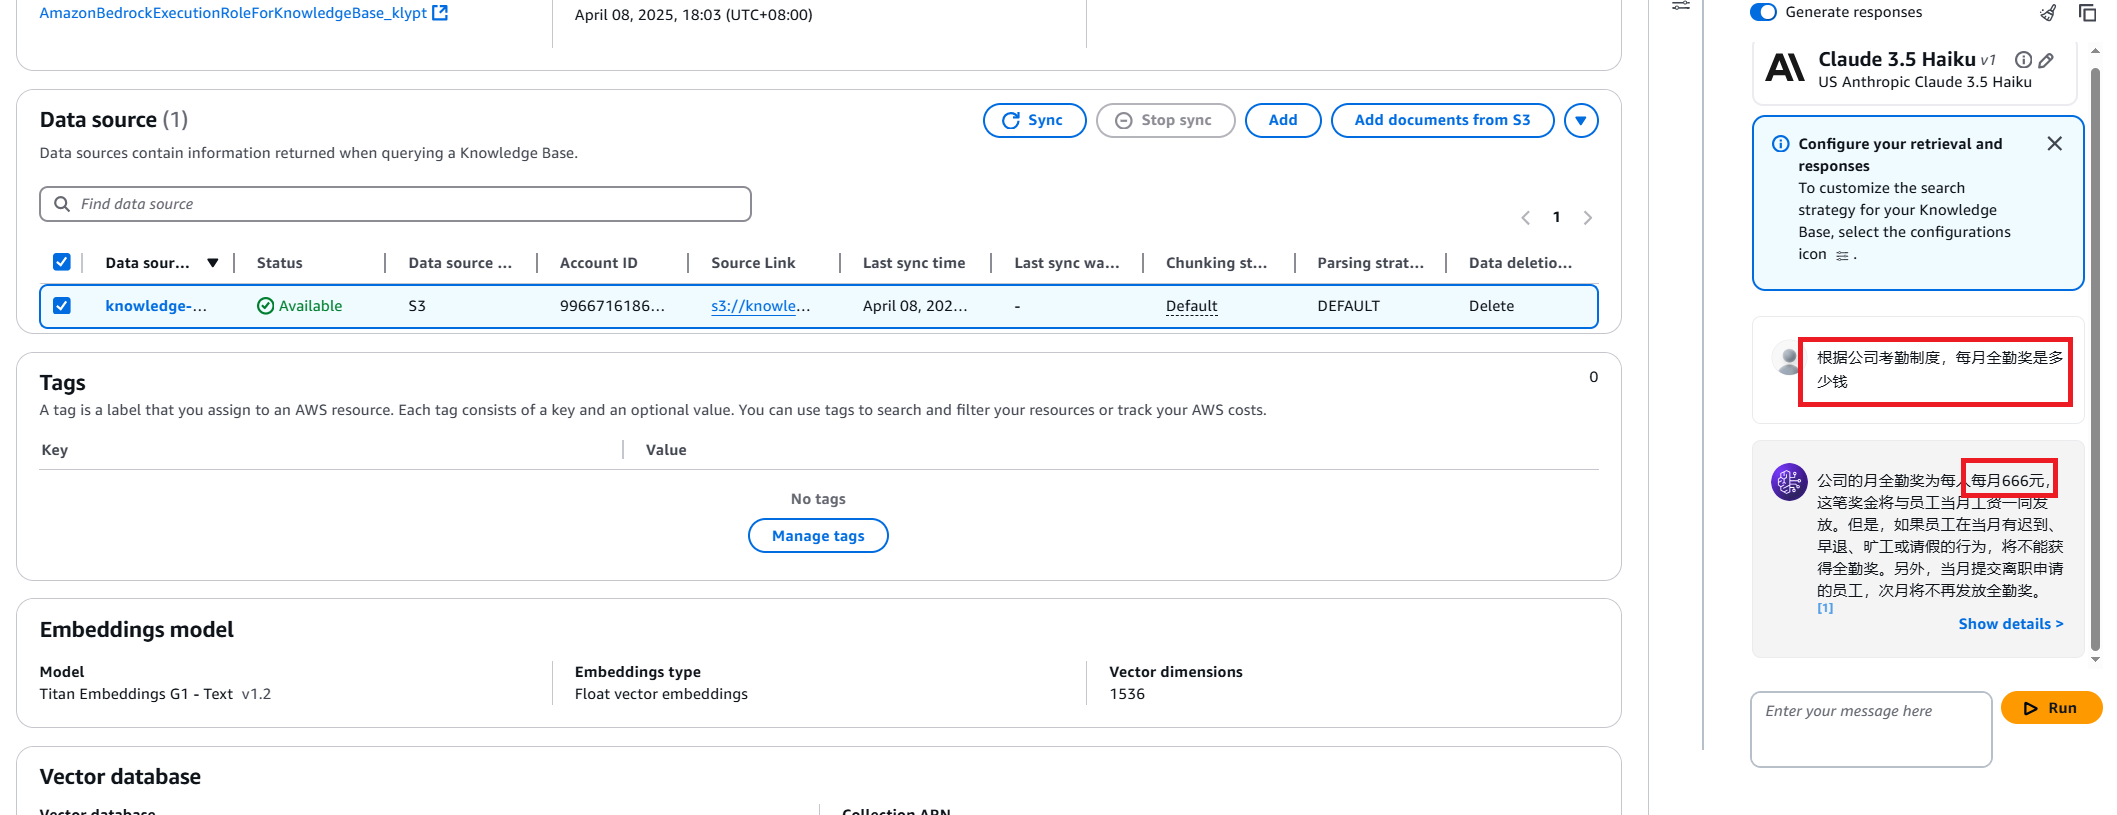This screenshot has height=815, width=2117.
Task: Click Show details on the response
Action: [x=2010, y=624]
